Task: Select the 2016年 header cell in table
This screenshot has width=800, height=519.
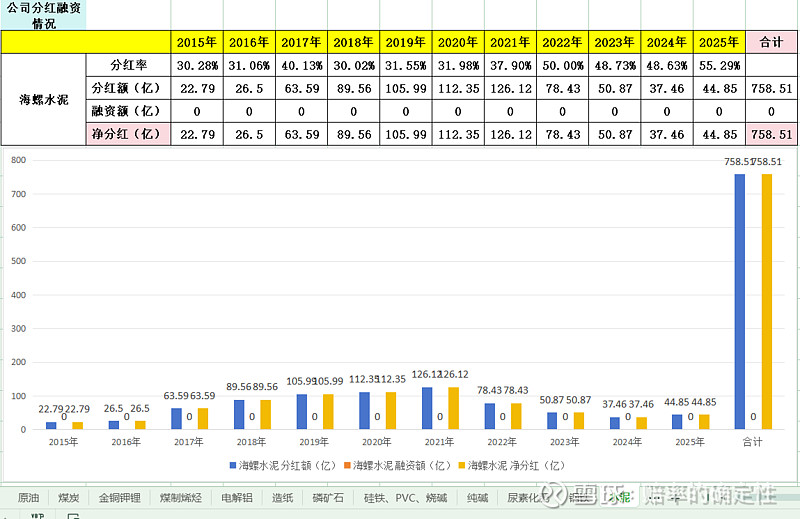Action: [249, 42]
